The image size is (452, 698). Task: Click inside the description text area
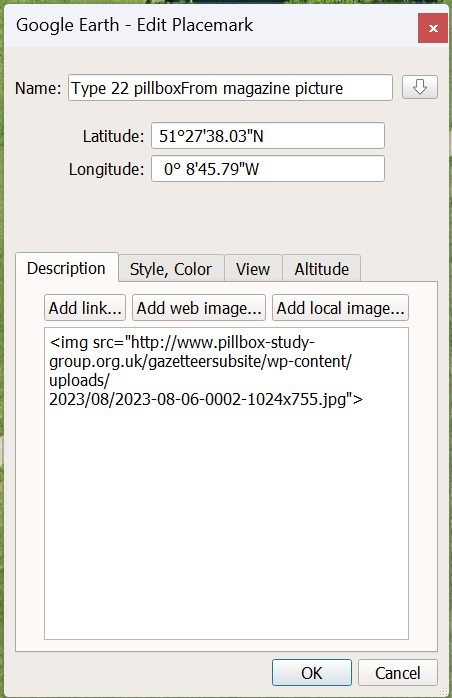click(x=226, y=483)
